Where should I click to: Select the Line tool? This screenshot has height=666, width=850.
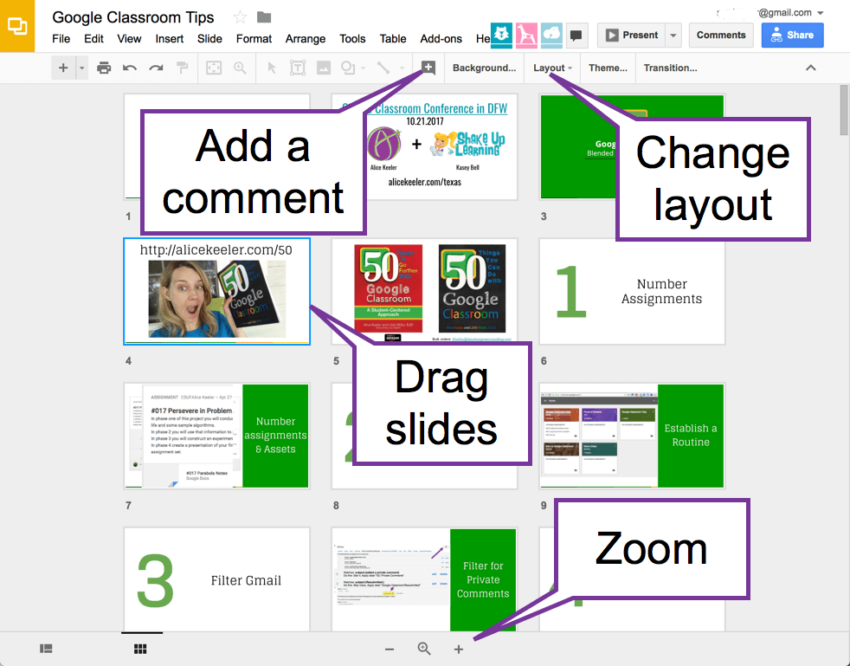[386, 67]
